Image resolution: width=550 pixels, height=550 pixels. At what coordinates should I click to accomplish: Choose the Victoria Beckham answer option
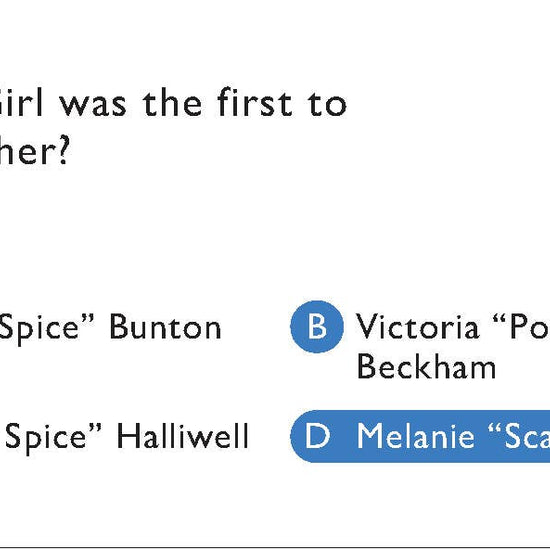tap(420, 347)
